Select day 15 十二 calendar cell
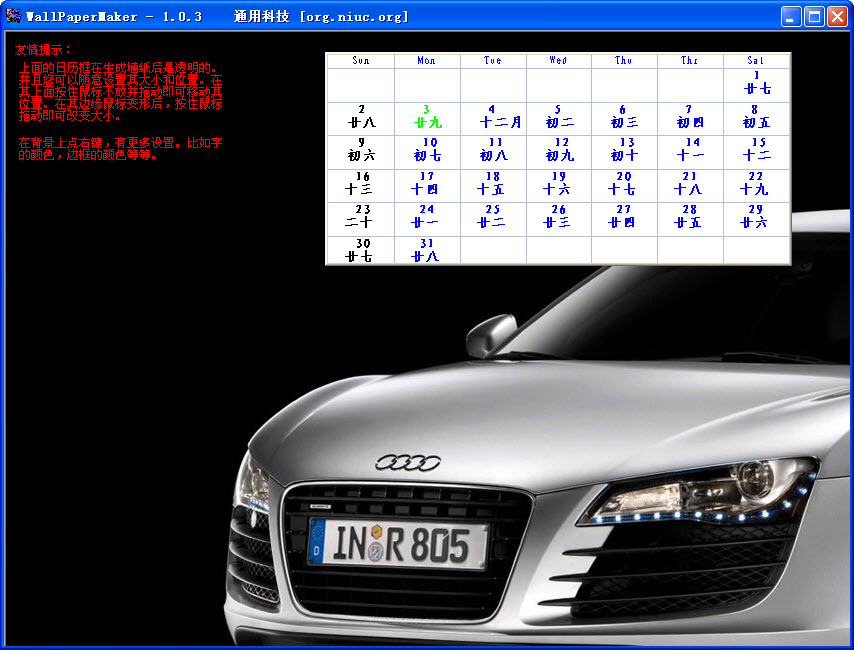854x650 pixels. pyautogui.click(x=757, y=152)
